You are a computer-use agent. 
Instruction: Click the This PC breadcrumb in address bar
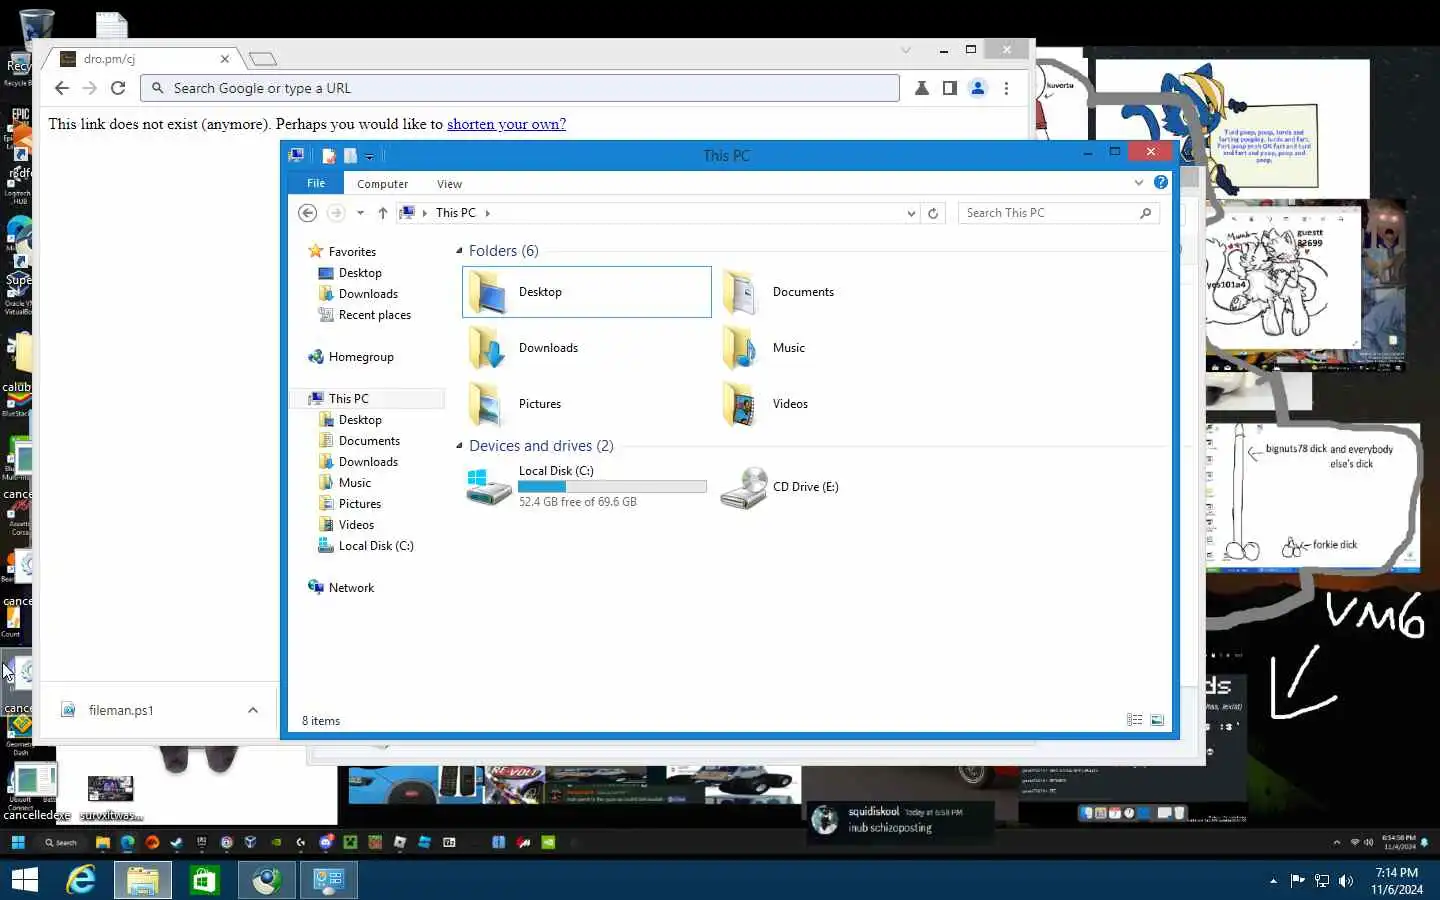(455, 213)
